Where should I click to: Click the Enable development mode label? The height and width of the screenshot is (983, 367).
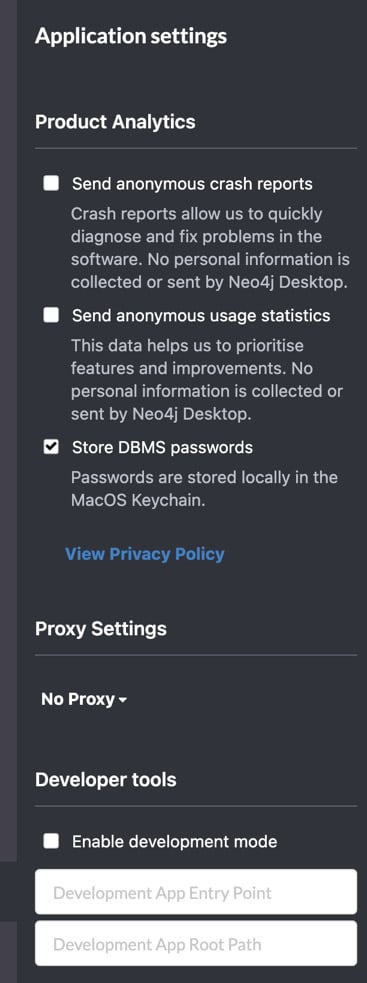pos(174,841)
